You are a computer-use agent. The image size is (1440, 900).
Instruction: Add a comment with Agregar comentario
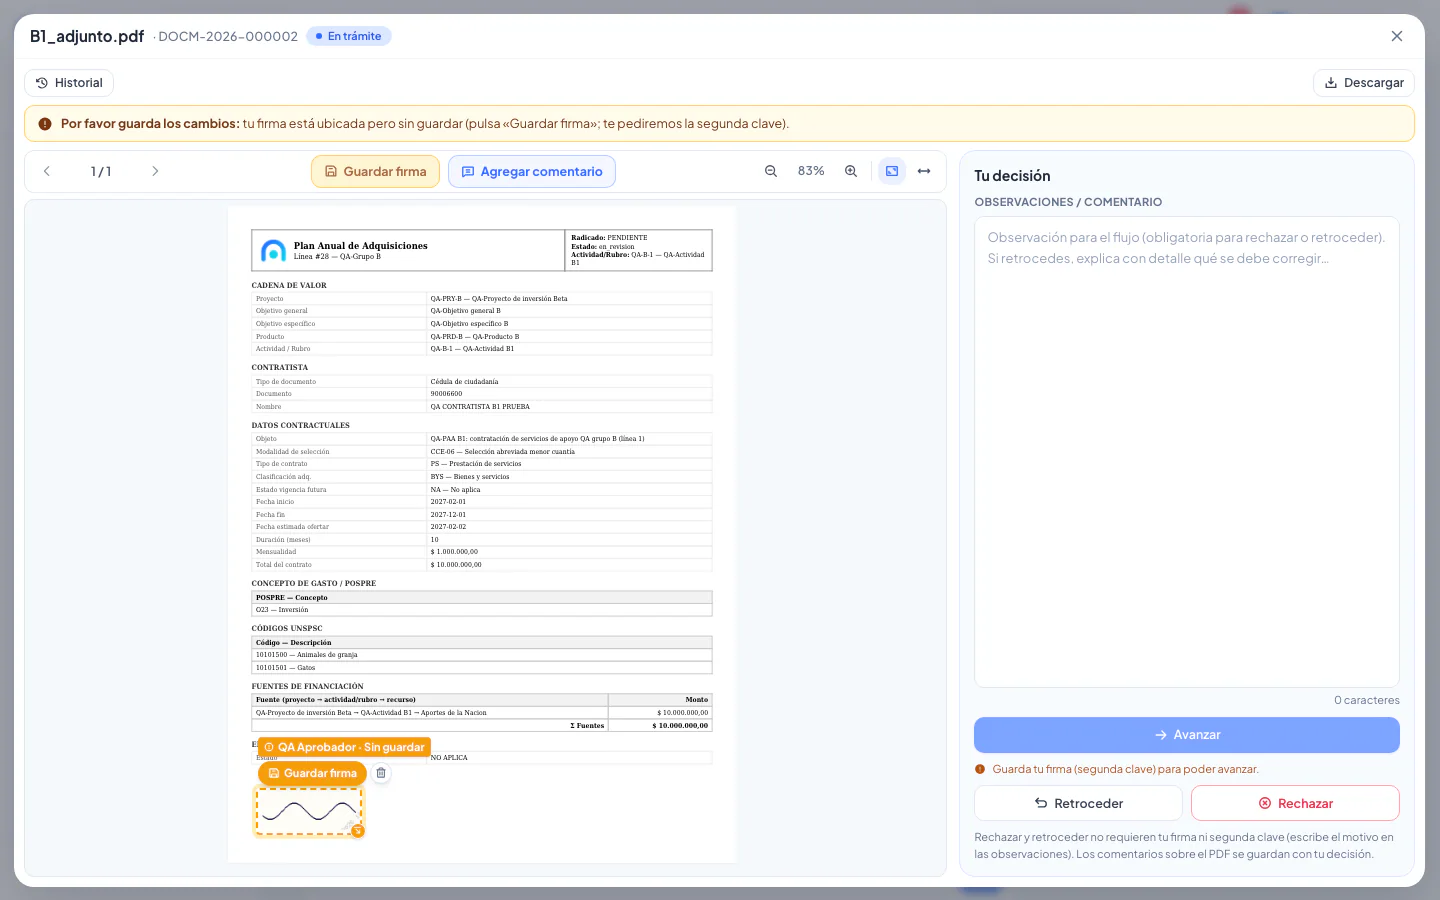point(532,171)
